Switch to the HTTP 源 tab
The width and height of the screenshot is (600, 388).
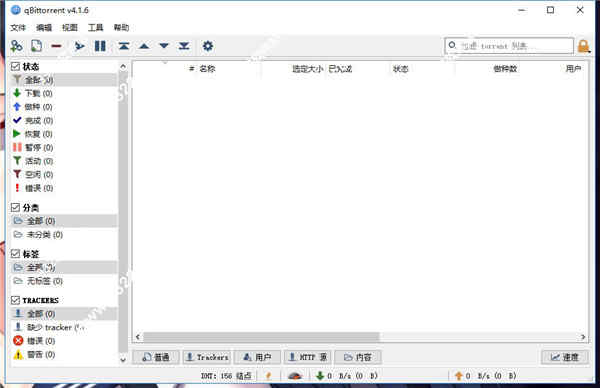pyautogui.click(x=307, y=357)
